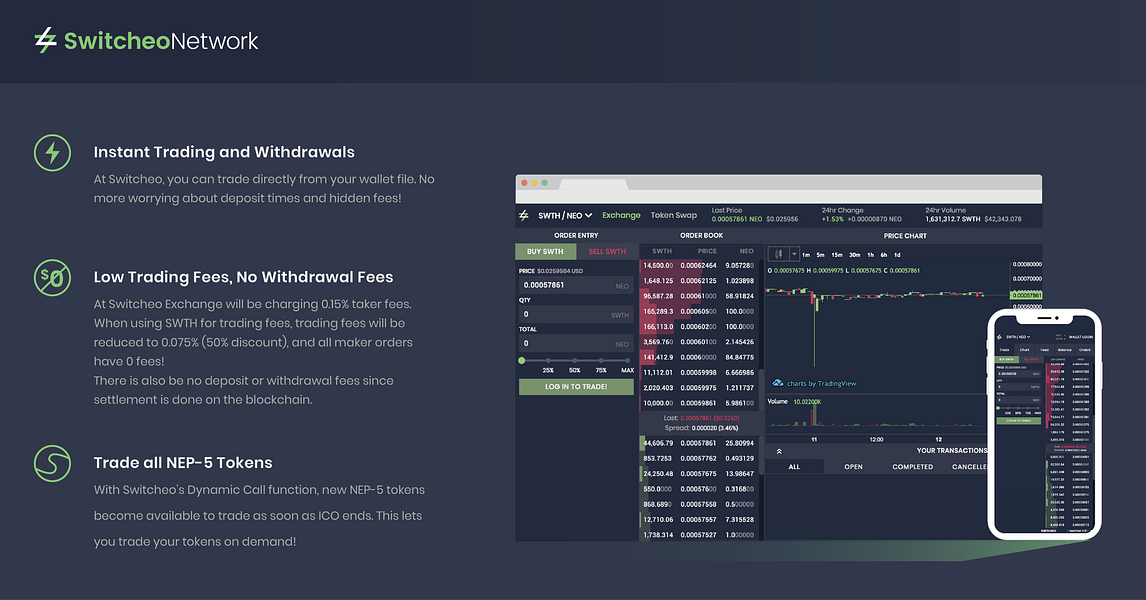This screenshot has width=1146, height=600.
Task: Show ALL transactions tab
Action: [x=794, y=466]
